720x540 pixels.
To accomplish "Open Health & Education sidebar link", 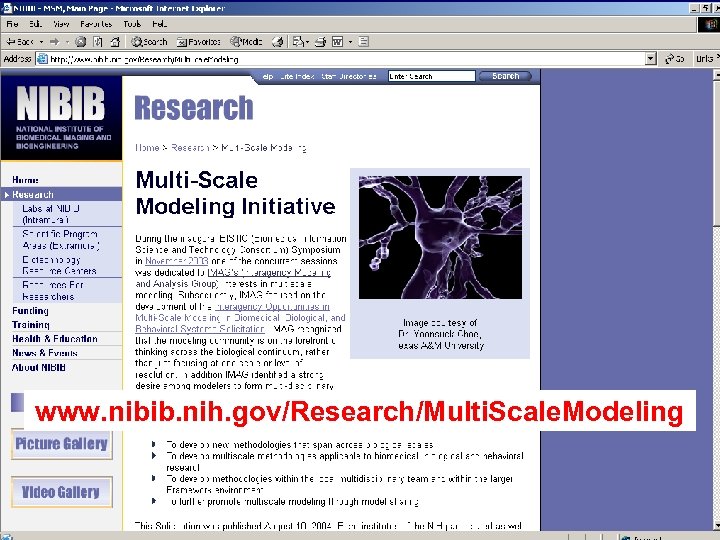I will pyautogui.click(x=55, y=339).
